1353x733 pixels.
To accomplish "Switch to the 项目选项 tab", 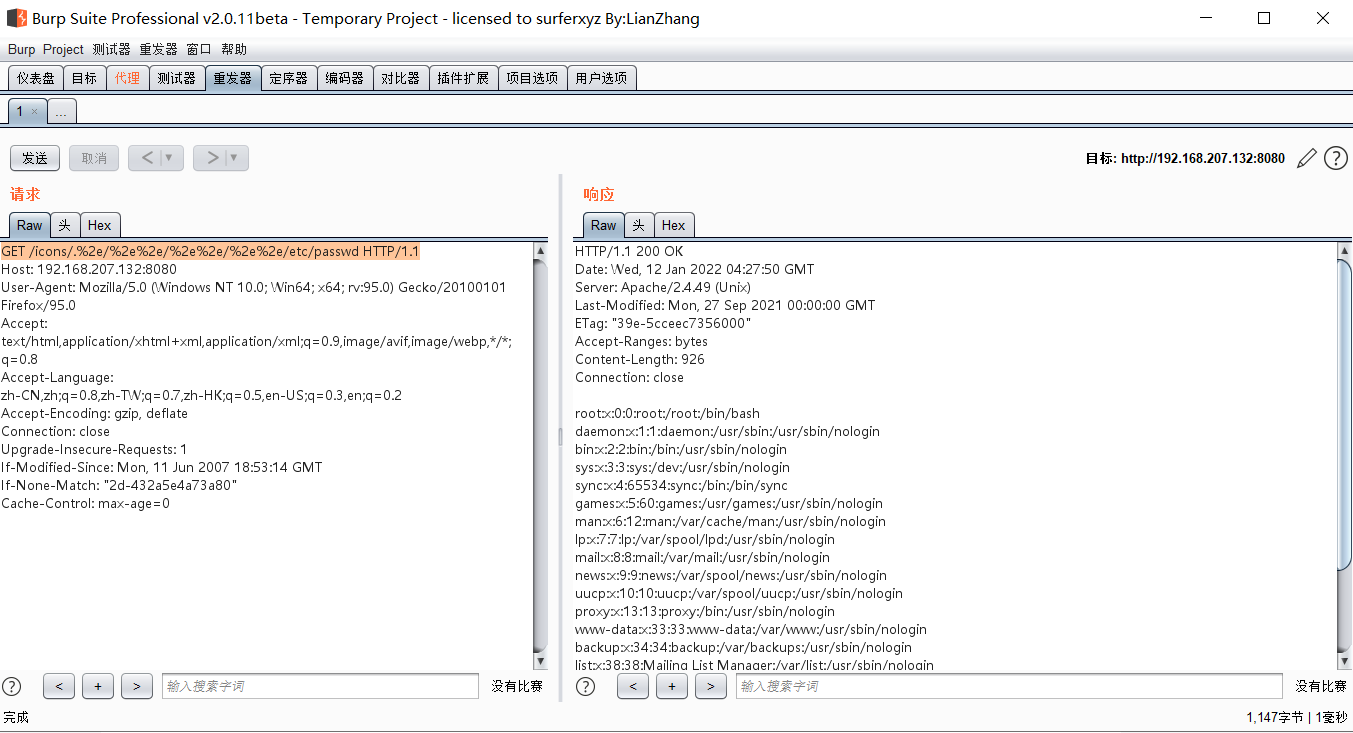I will (532, 78).
